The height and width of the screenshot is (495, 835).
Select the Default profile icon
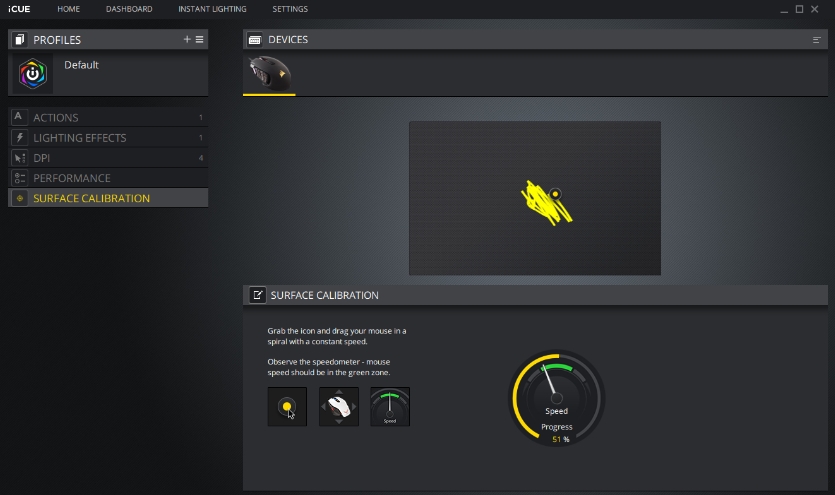tap(33, 73)
